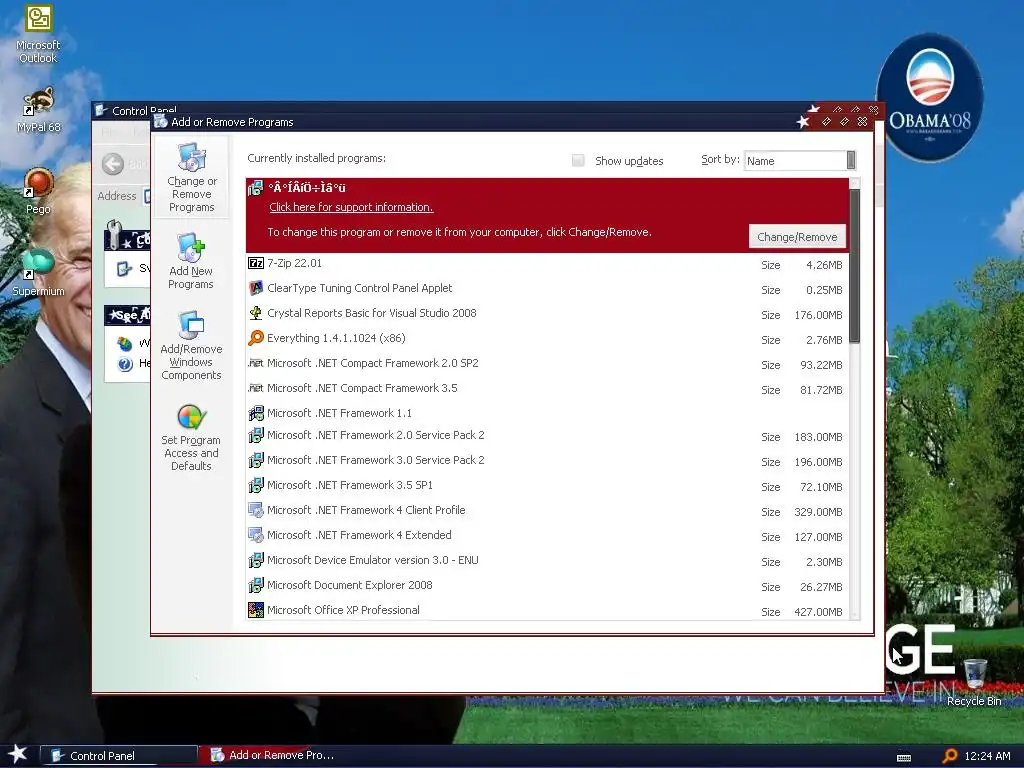
Task: Select Microsoft .NET Framework 3.5 SP1 row
Action: tap(547, 485)
